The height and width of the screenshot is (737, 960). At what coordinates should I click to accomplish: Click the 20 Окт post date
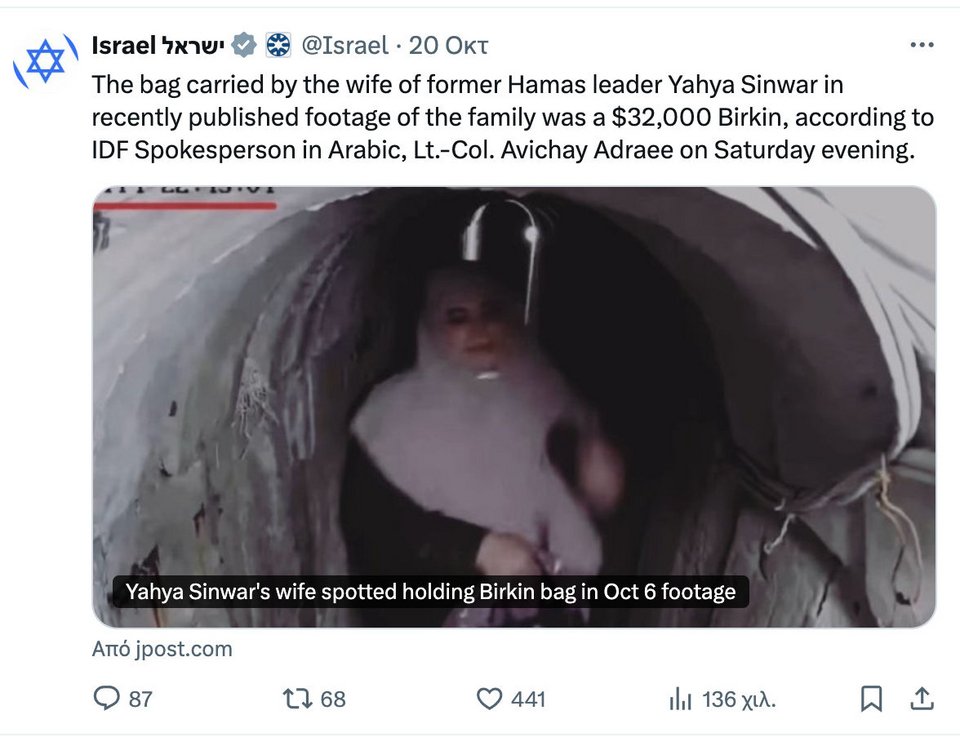(x=448, y=45)
